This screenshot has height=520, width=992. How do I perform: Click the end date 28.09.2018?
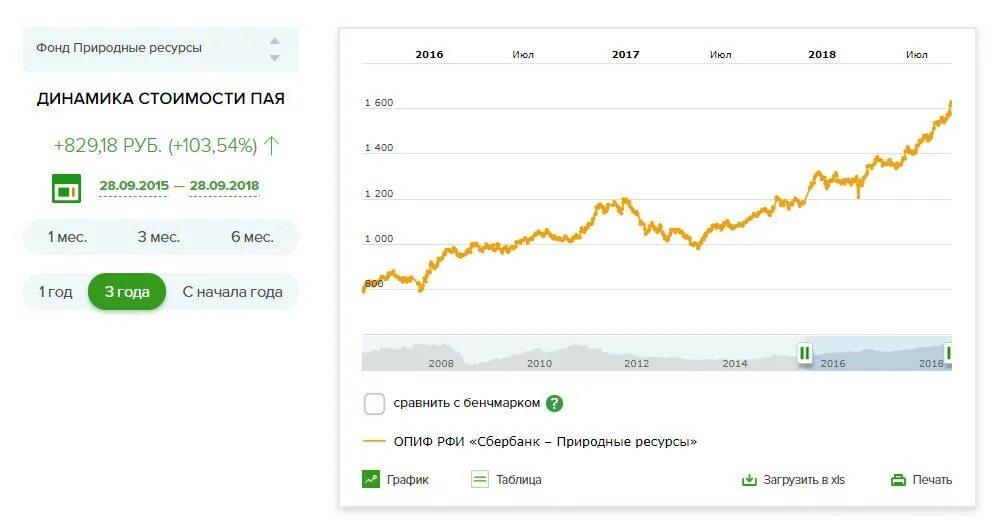click(x=224, y=185)
